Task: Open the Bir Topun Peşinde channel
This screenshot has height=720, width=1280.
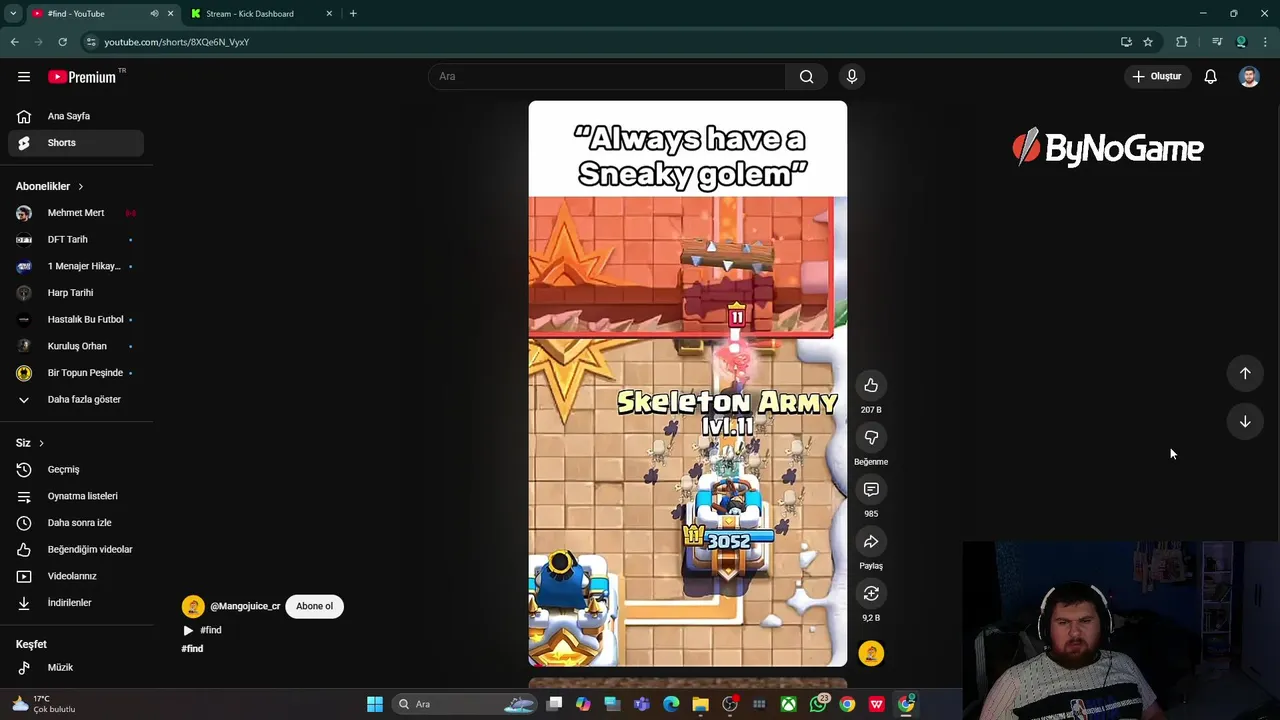Action: pyautogui.click(x=76, y=373)
